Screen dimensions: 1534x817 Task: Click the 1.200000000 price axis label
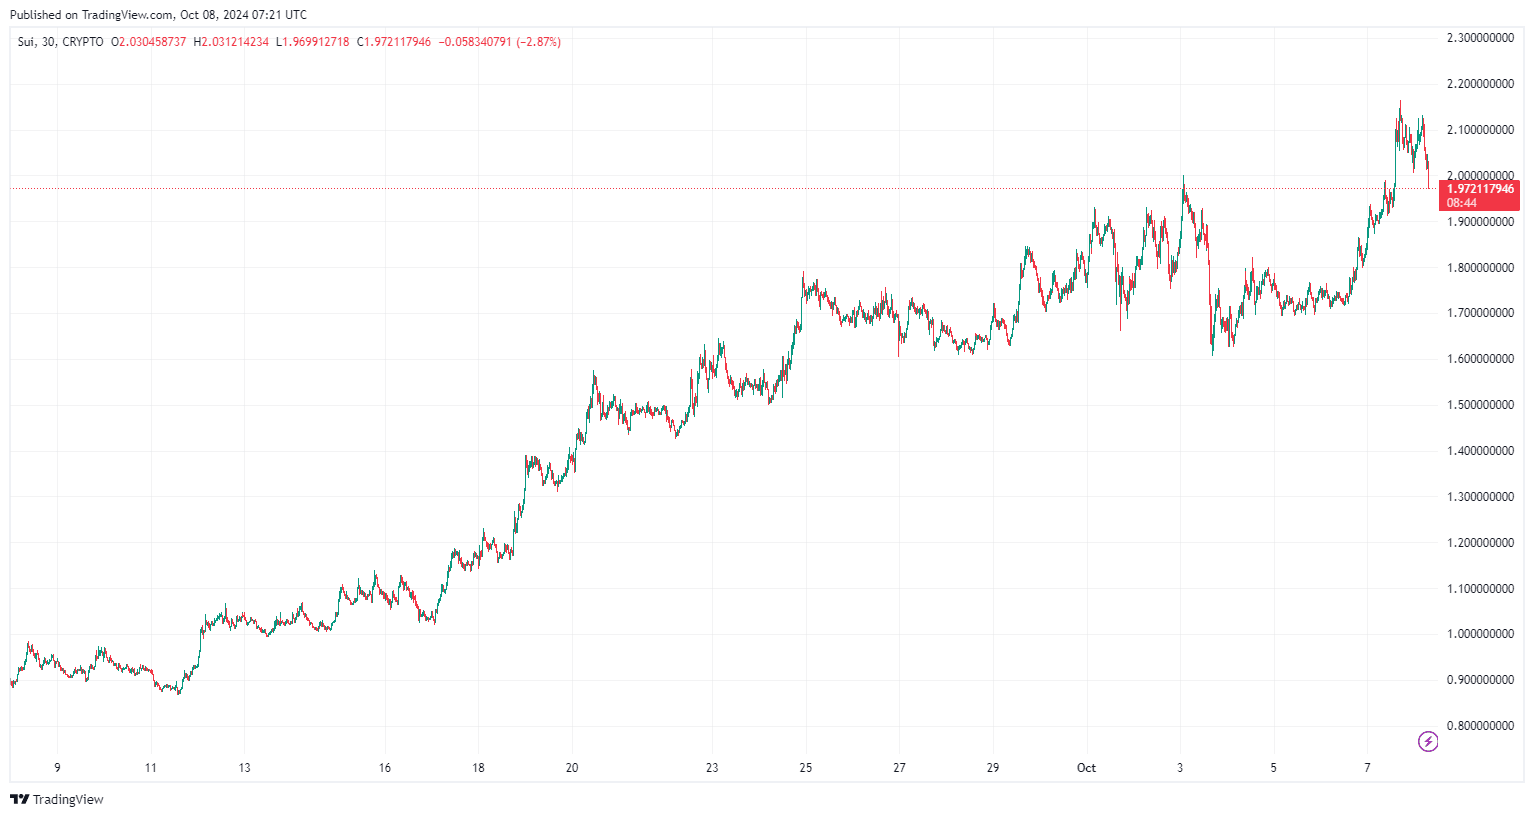click(x=1480, y=543)
